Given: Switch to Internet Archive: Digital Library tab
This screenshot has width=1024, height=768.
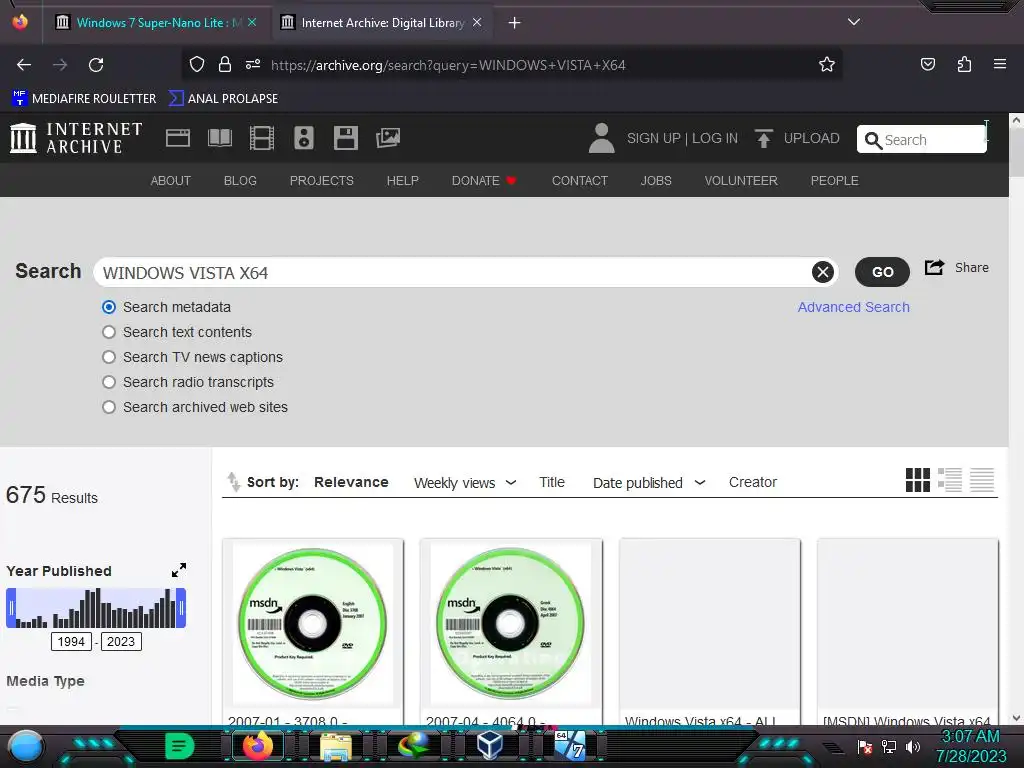Looking at the screenshot, I should click(x=382, y=23).
